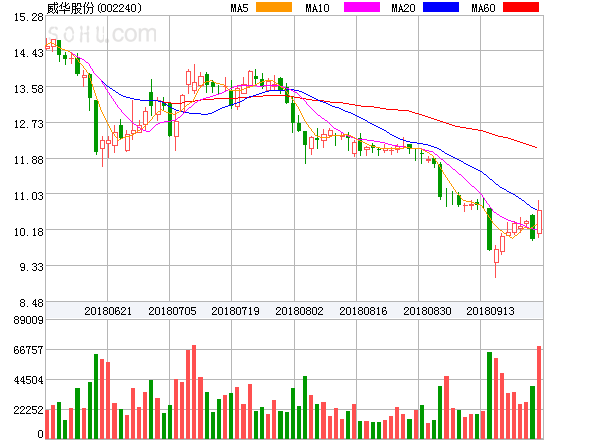Click the 66757 volume axis value
This screenshot has width=600, height=440.
click(29, 350)
